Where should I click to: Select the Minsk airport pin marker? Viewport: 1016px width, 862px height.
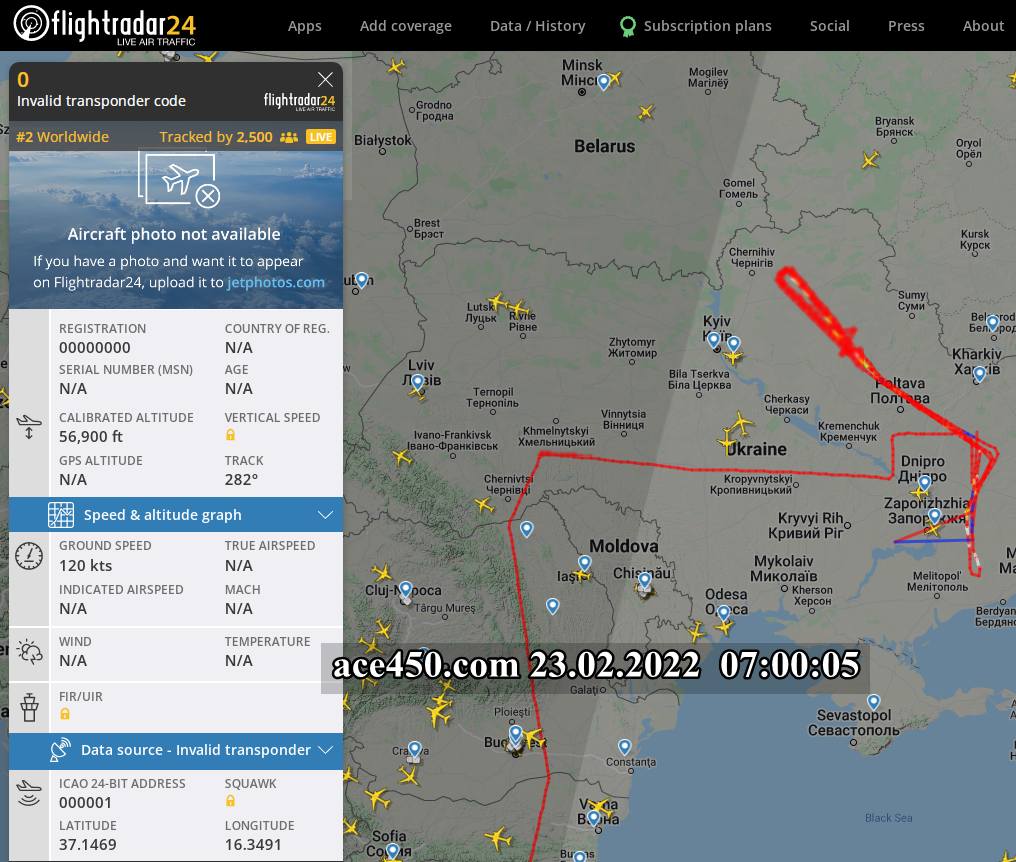coord(603,82)
